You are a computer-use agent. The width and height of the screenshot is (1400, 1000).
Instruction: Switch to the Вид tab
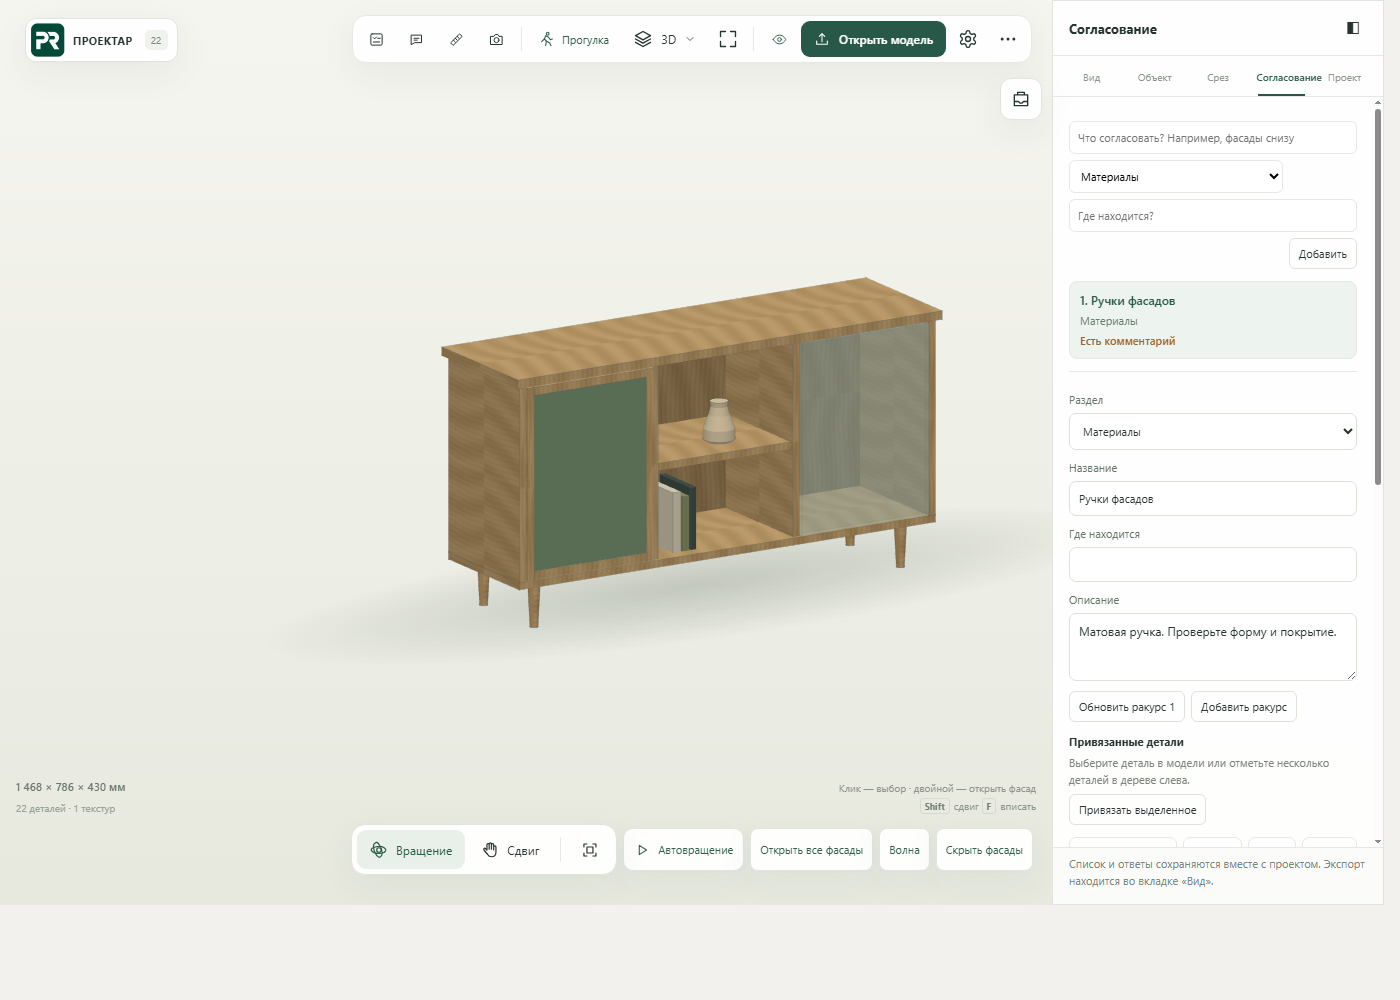pyautogui.click(x=1091, y=78)
